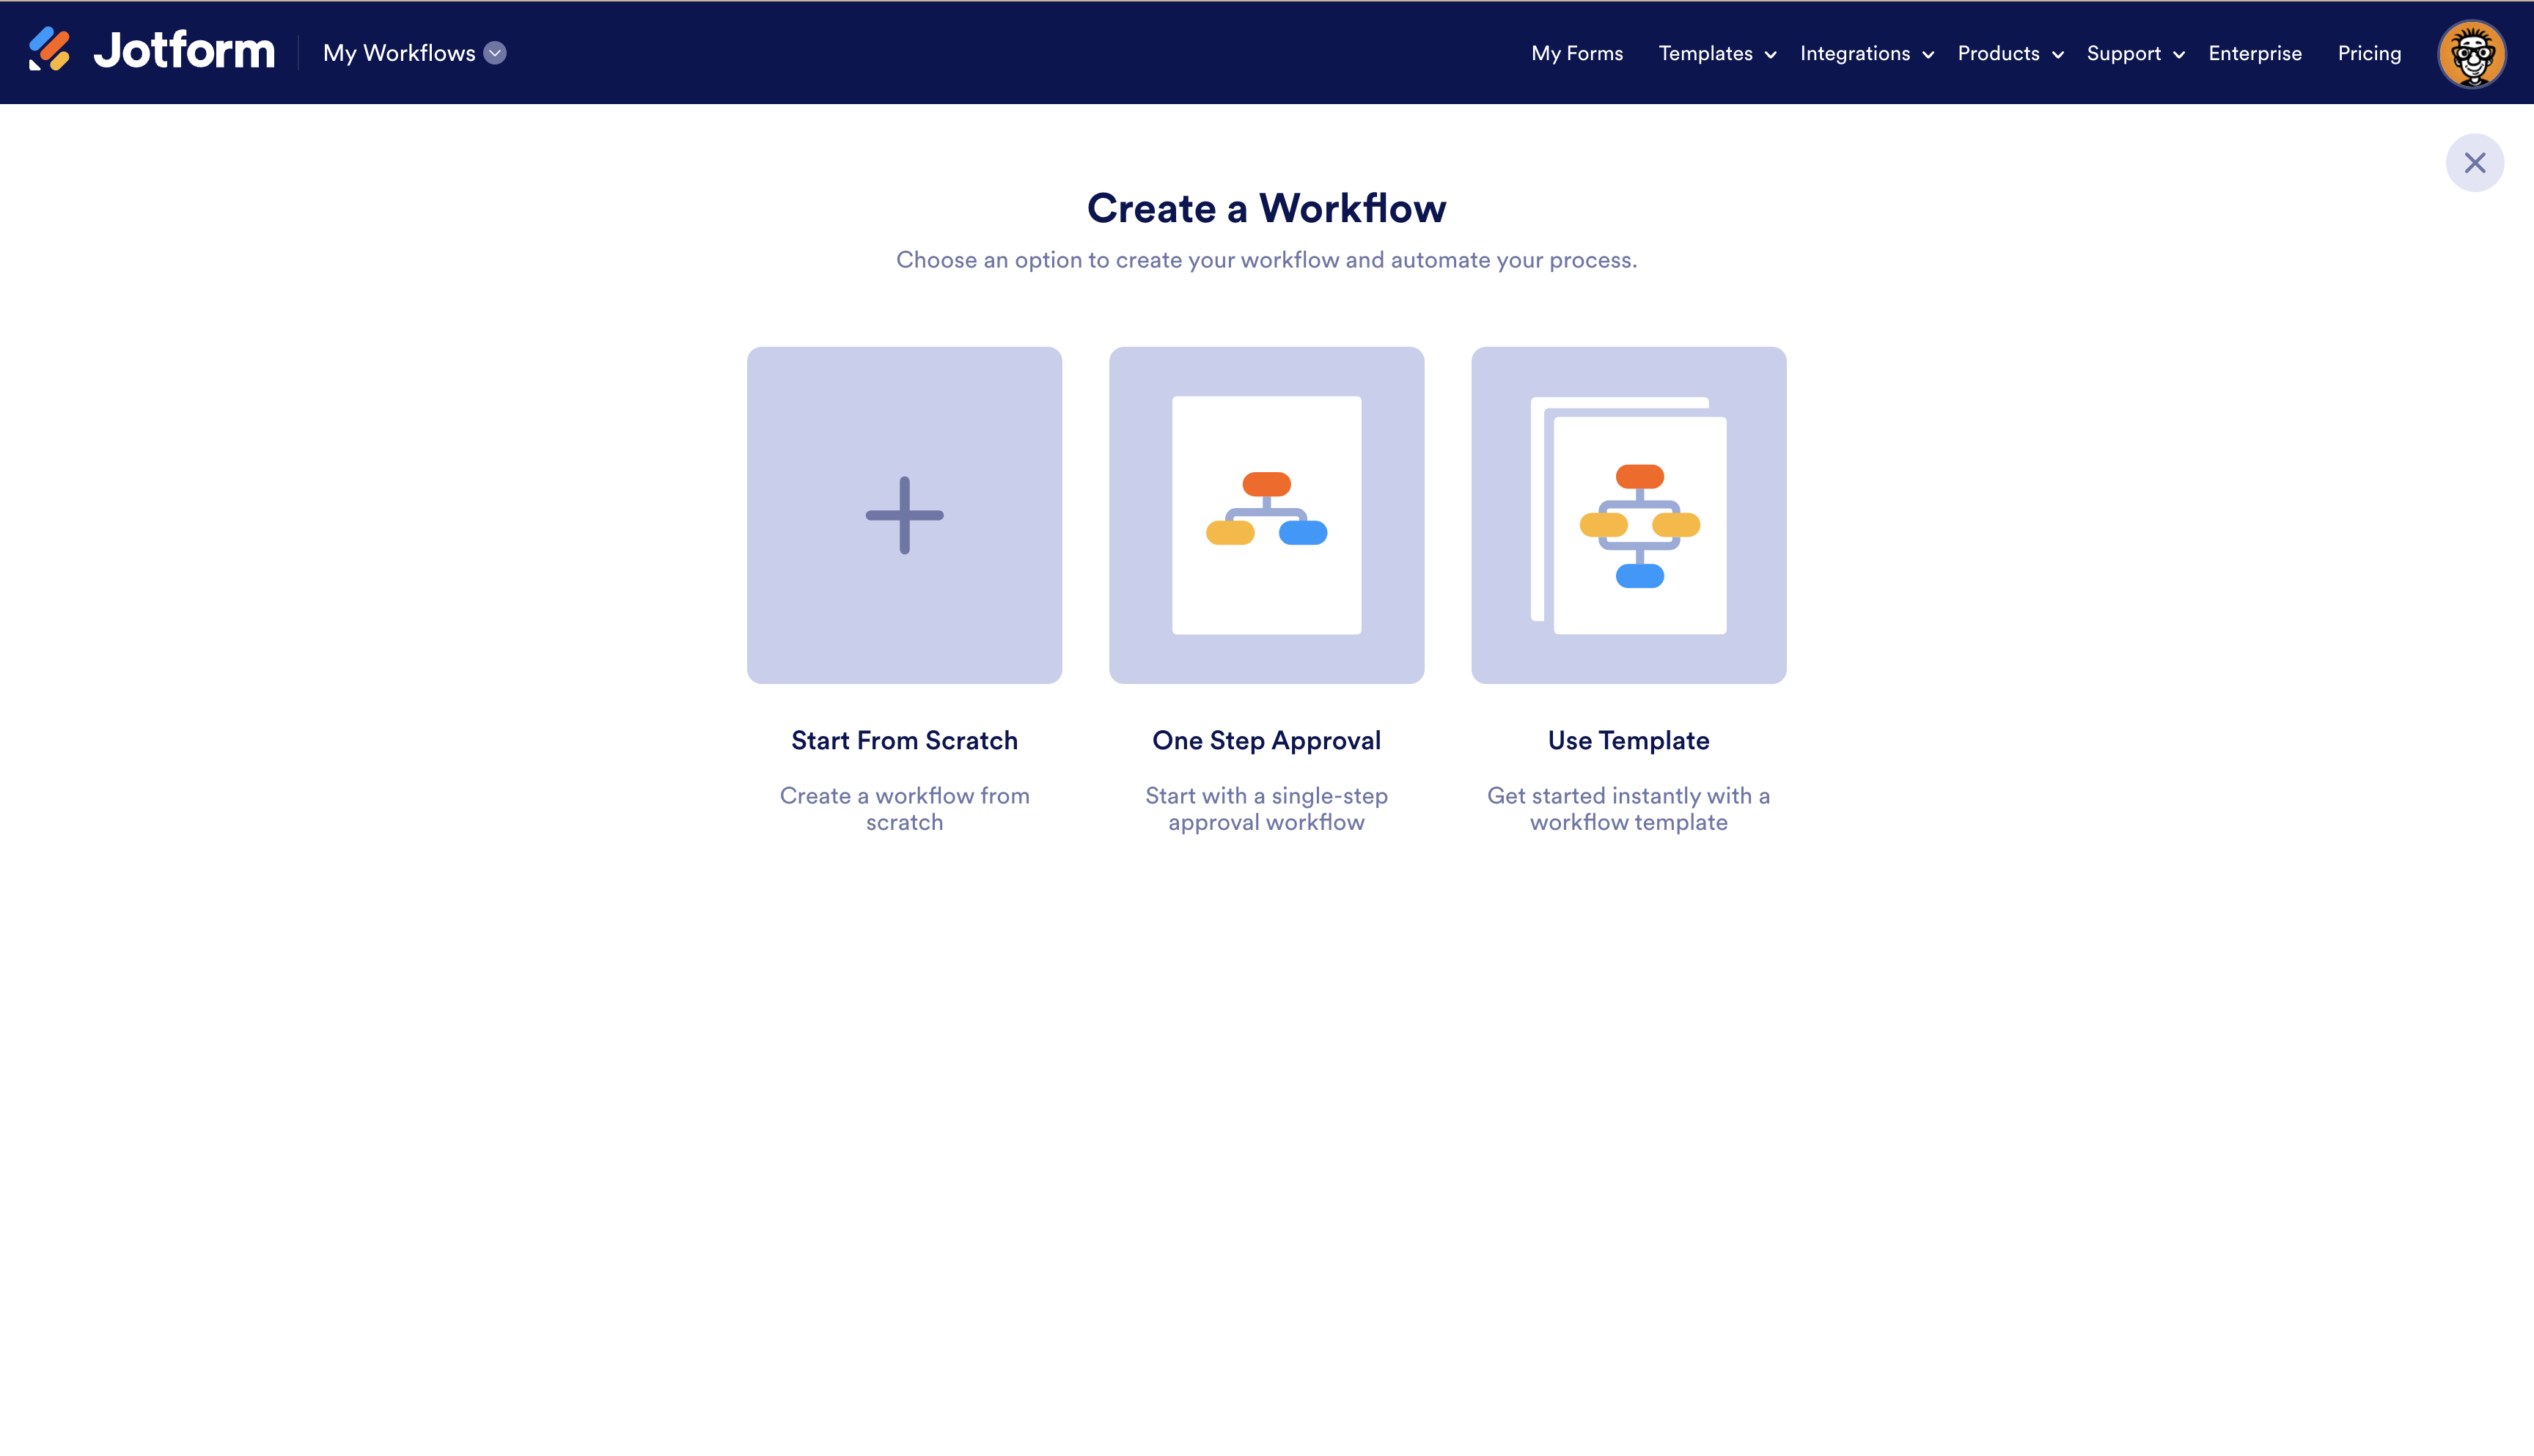This screenshot has height=1456, width=2534.
Task: Expand the Templates menu chevron
Action: pyautogui.click(x=1771, y=55)
